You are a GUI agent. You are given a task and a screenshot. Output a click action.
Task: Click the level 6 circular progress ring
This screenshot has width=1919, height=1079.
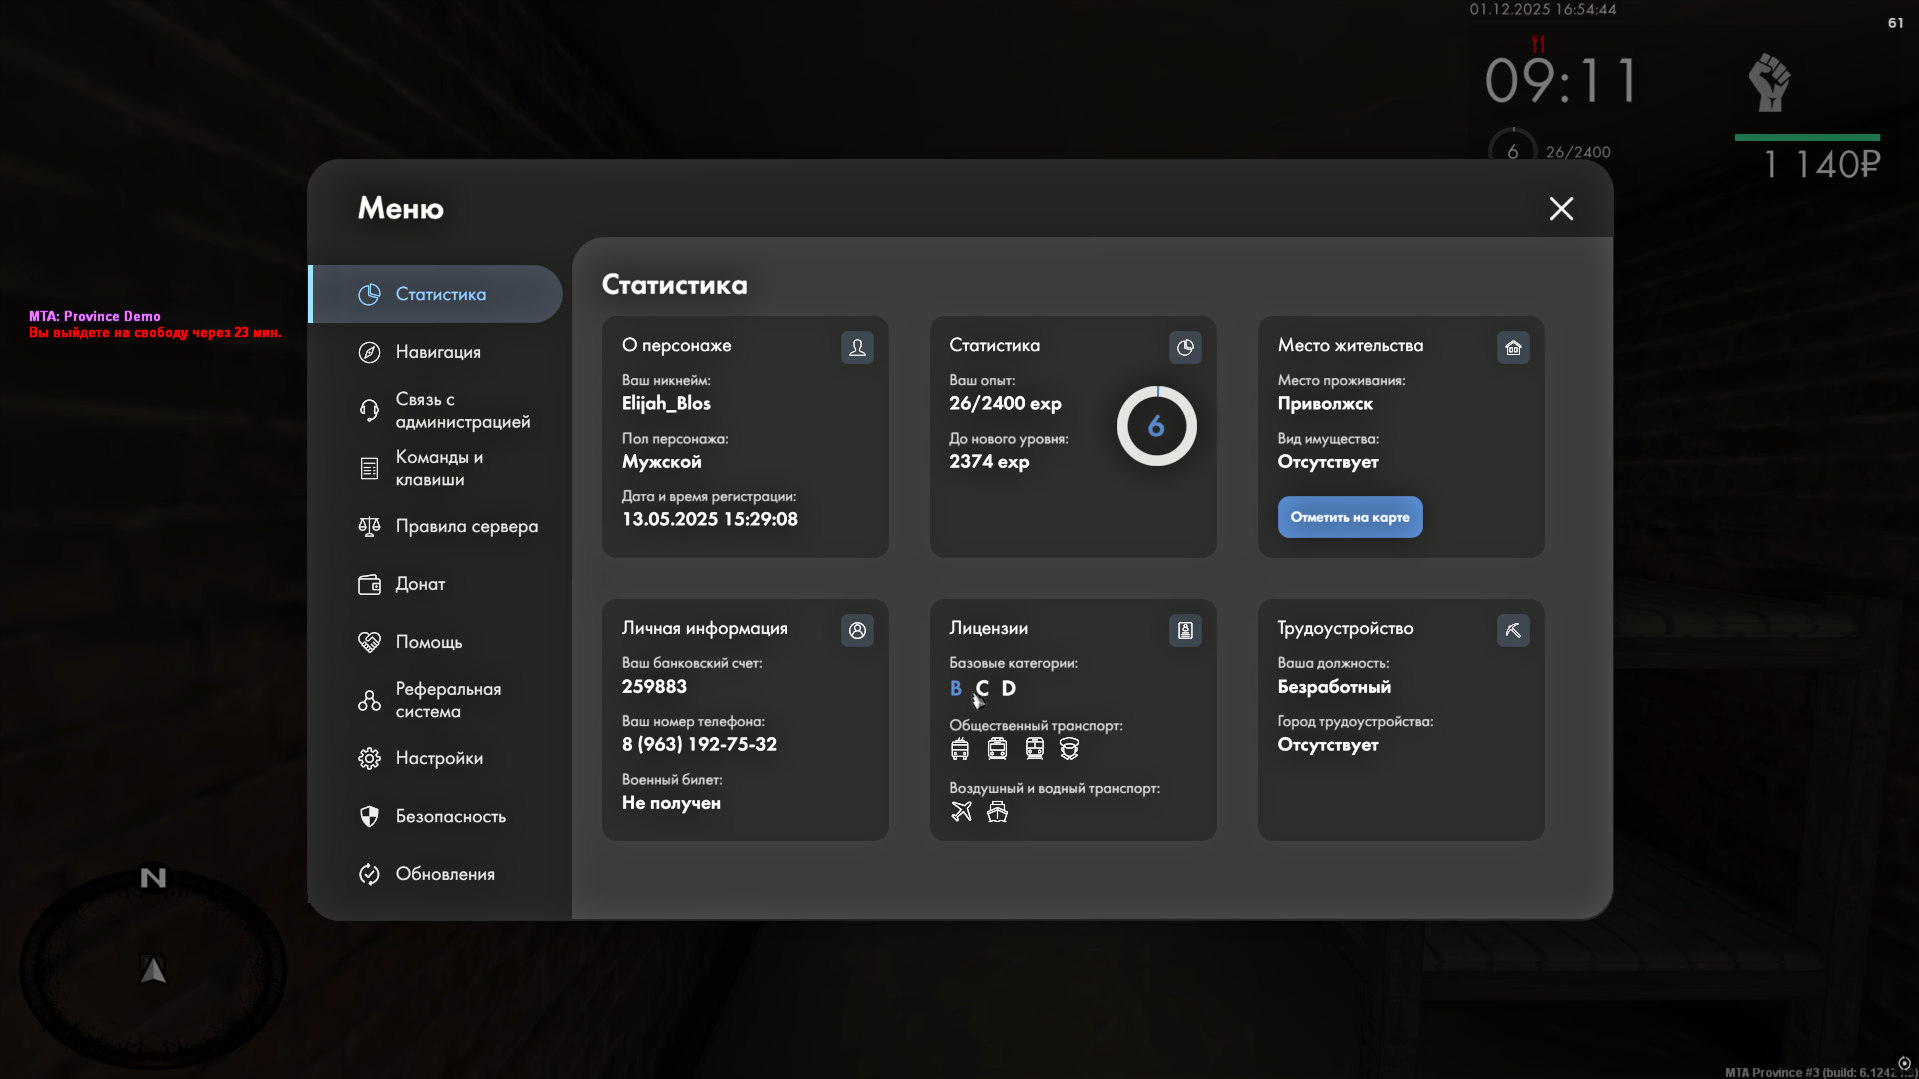pos(1156,427)
